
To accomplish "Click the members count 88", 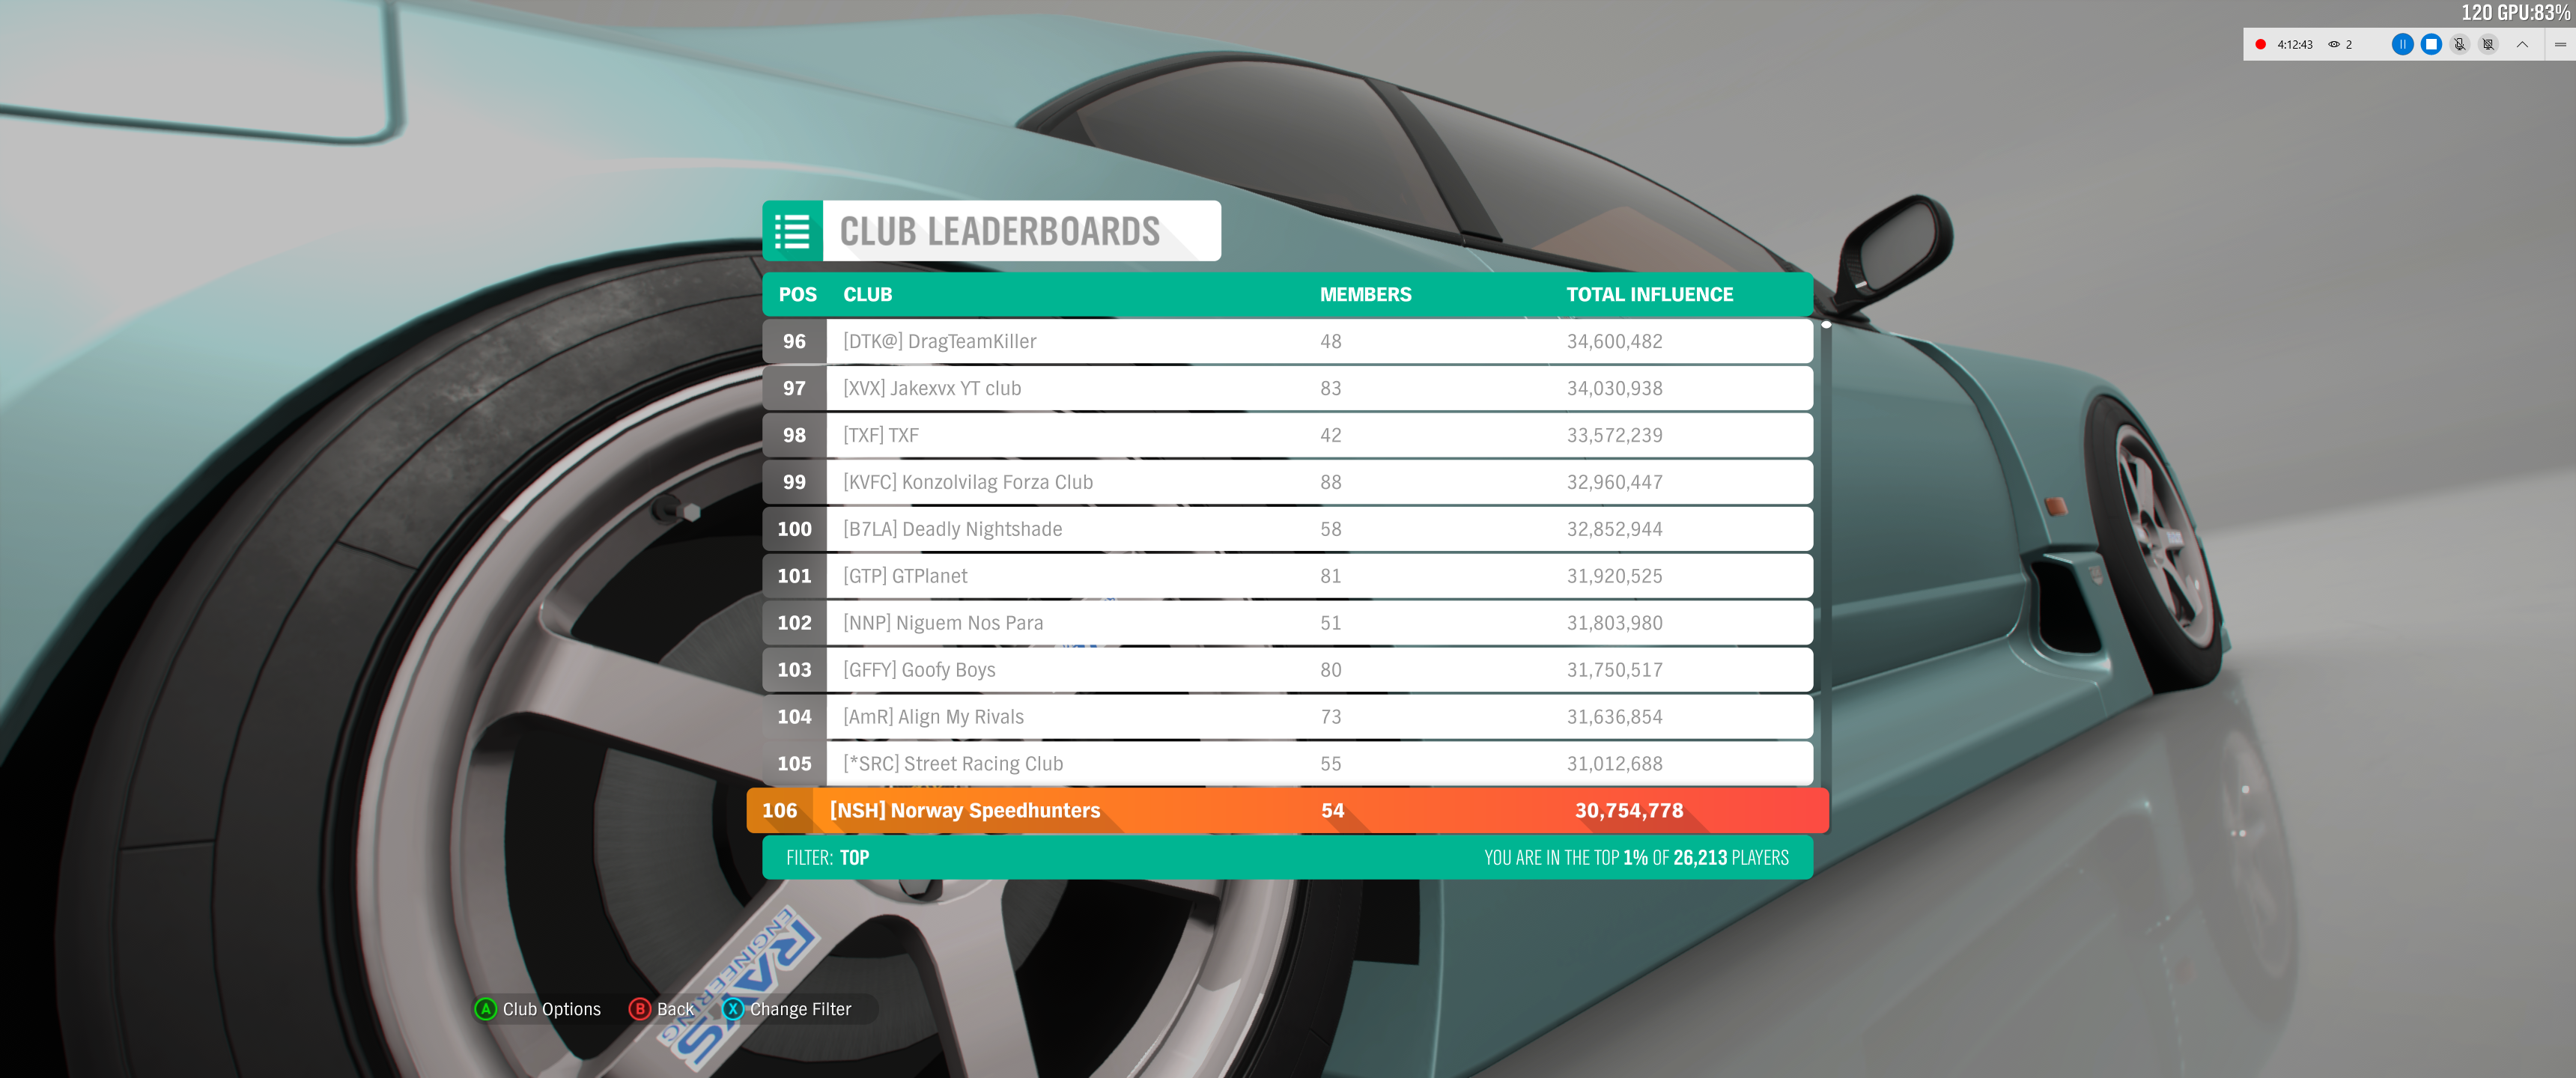I will click(x=1330, y=482).
